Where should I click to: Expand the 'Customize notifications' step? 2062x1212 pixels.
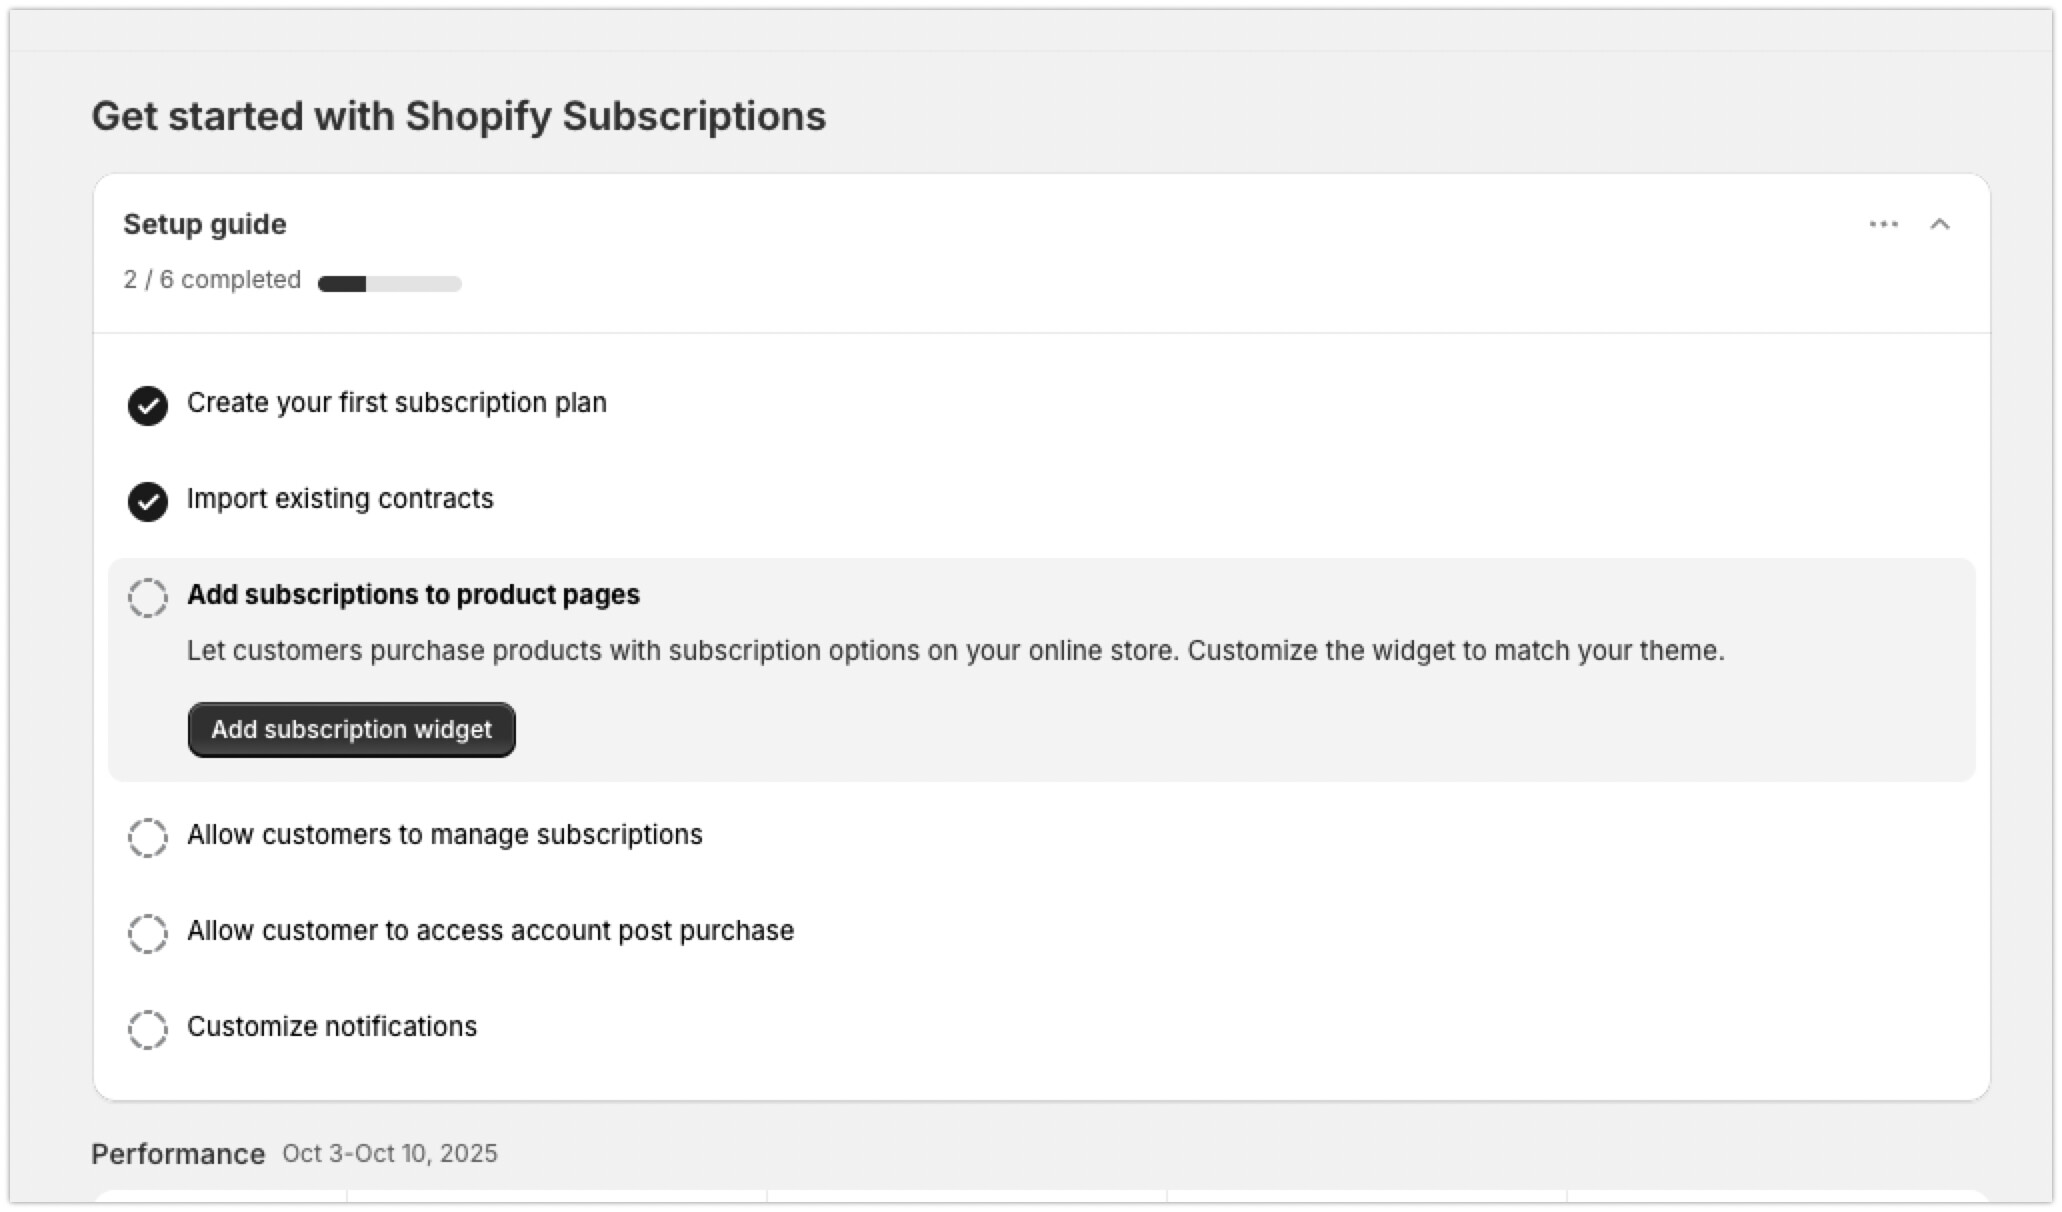pos(332,1027)
